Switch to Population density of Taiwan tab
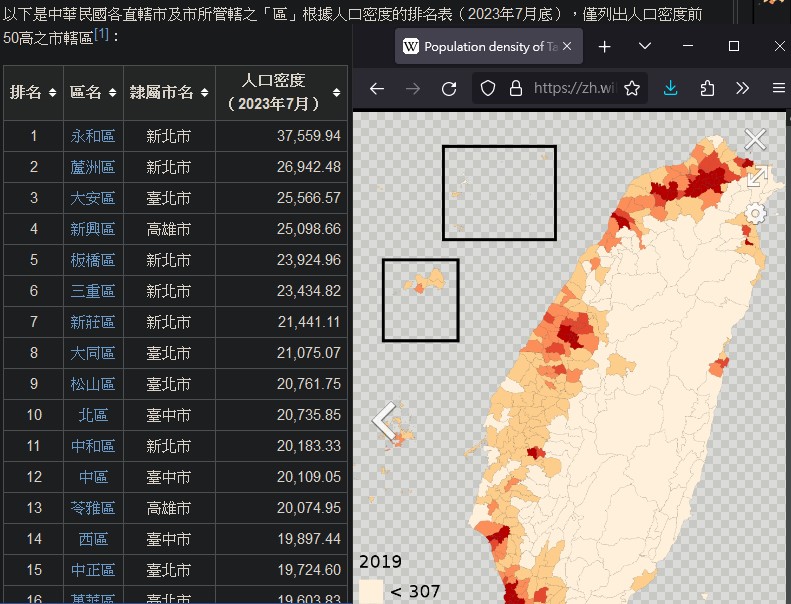791x604 pixels. [480, 47]
